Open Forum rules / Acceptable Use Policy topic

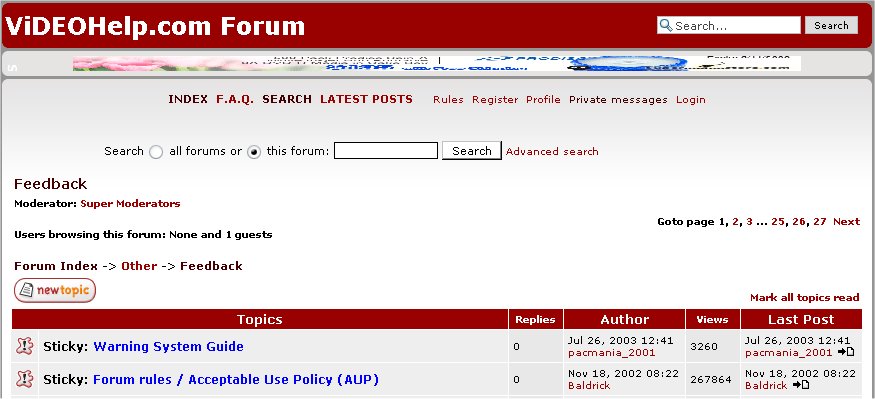tap(235, 380)
